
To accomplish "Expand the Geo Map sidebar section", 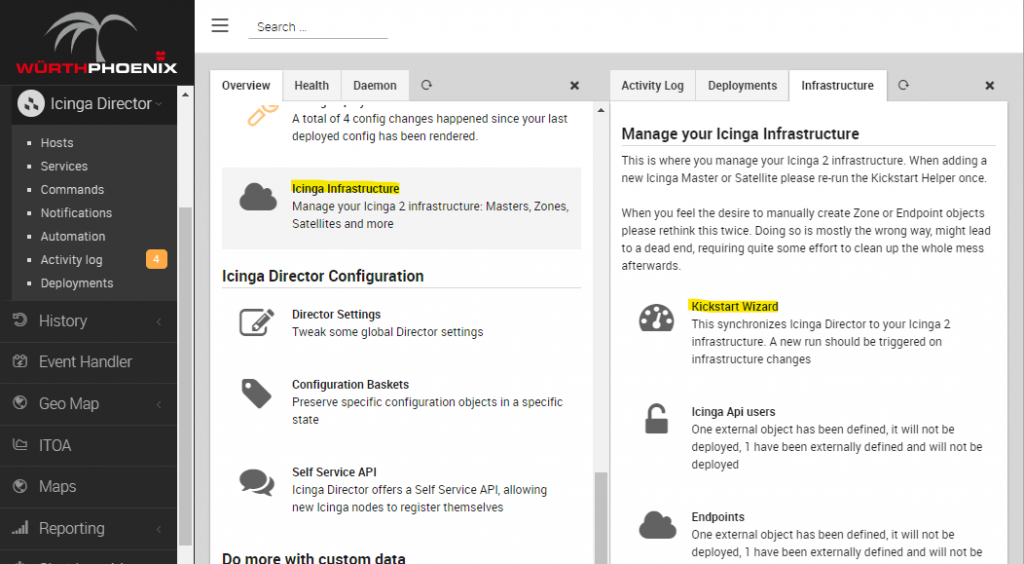I will coord(88,404).
